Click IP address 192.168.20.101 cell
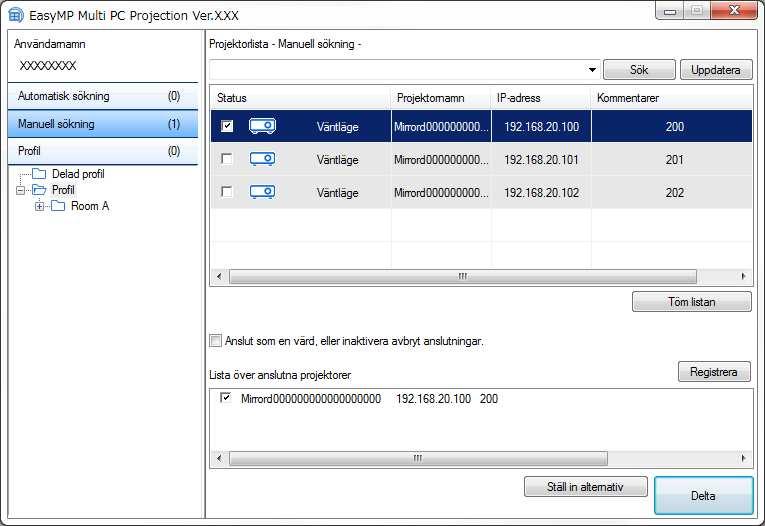 (542, 160)
